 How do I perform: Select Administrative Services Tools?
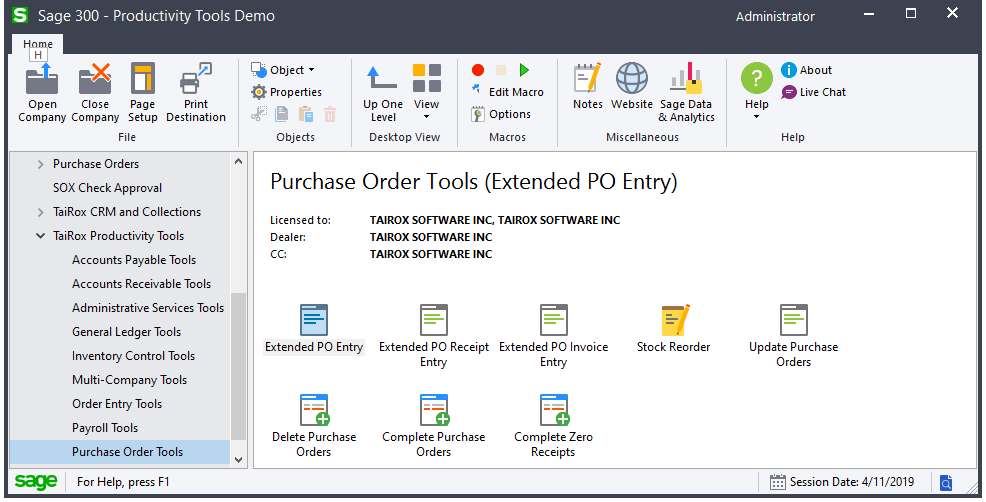click(148, 307)
